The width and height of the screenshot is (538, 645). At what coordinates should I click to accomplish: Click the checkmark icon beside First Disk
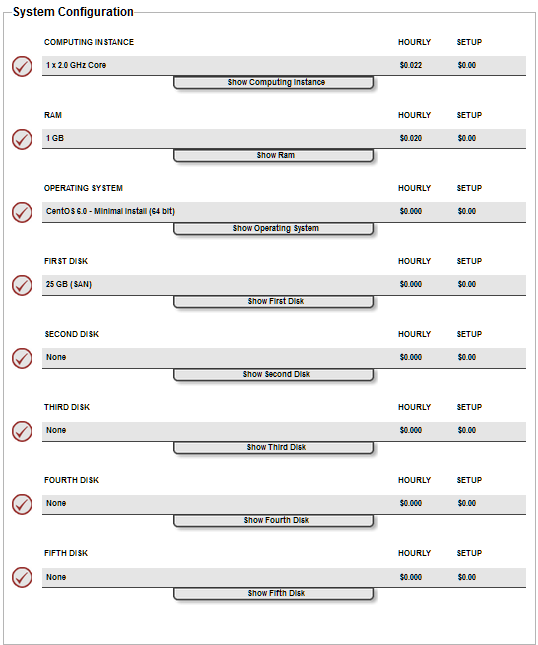tap(22, 285)
